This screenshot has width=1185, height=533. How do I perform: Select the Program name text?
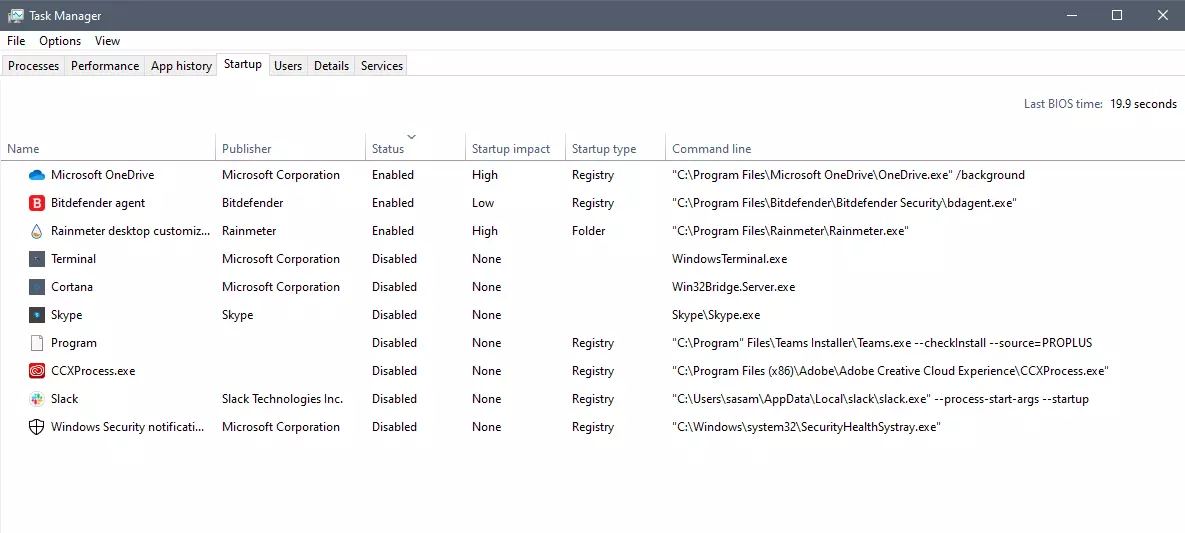[x=73, y=343]
